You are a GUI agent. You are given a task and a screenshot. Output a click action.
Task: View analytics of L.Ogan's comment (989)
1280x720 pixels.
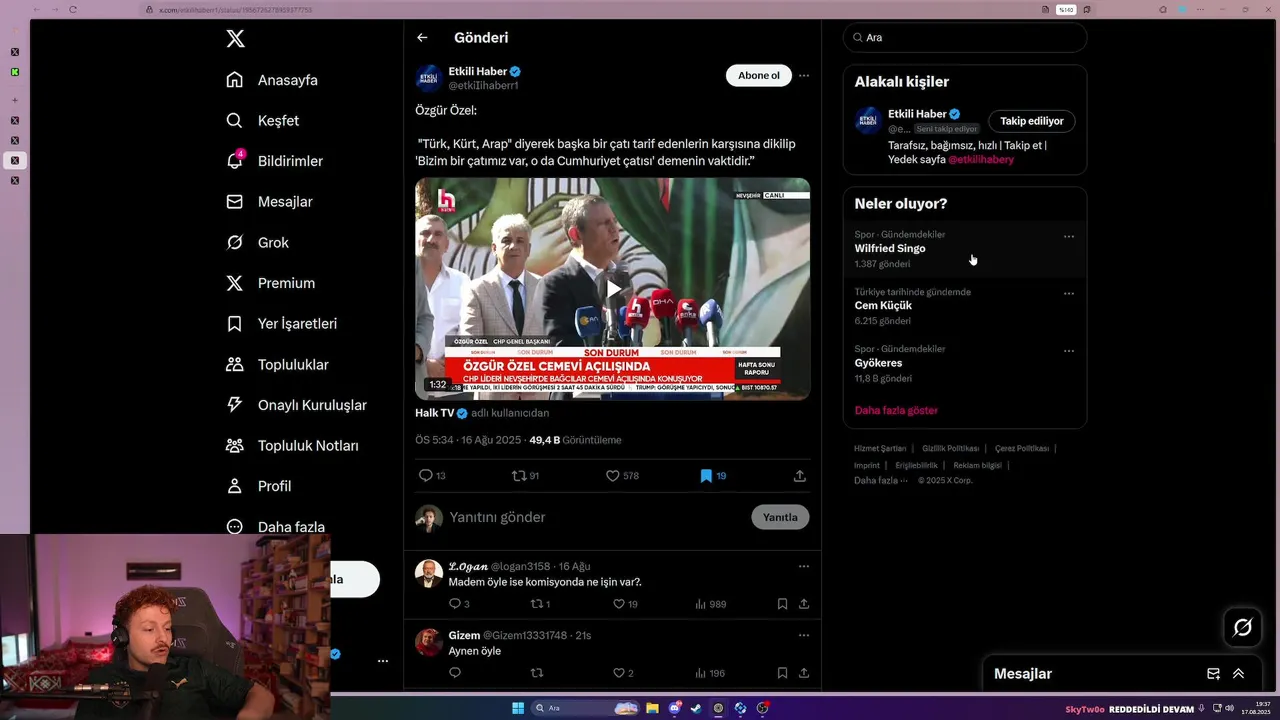point(710,604)
